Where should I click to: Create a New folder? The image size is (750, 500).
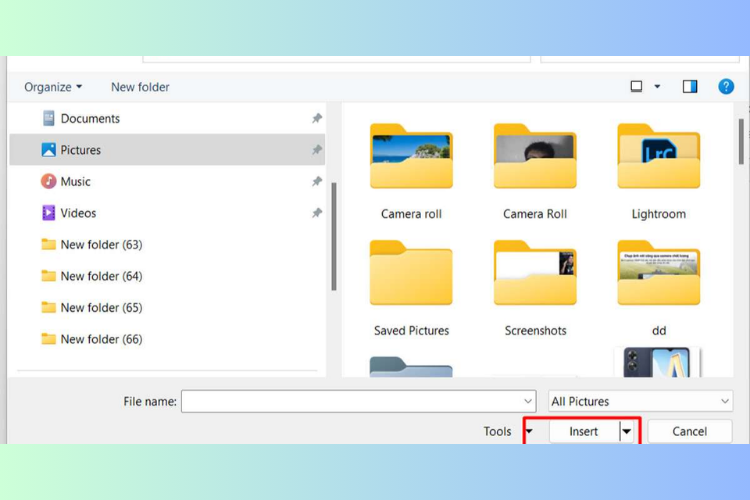140,87
